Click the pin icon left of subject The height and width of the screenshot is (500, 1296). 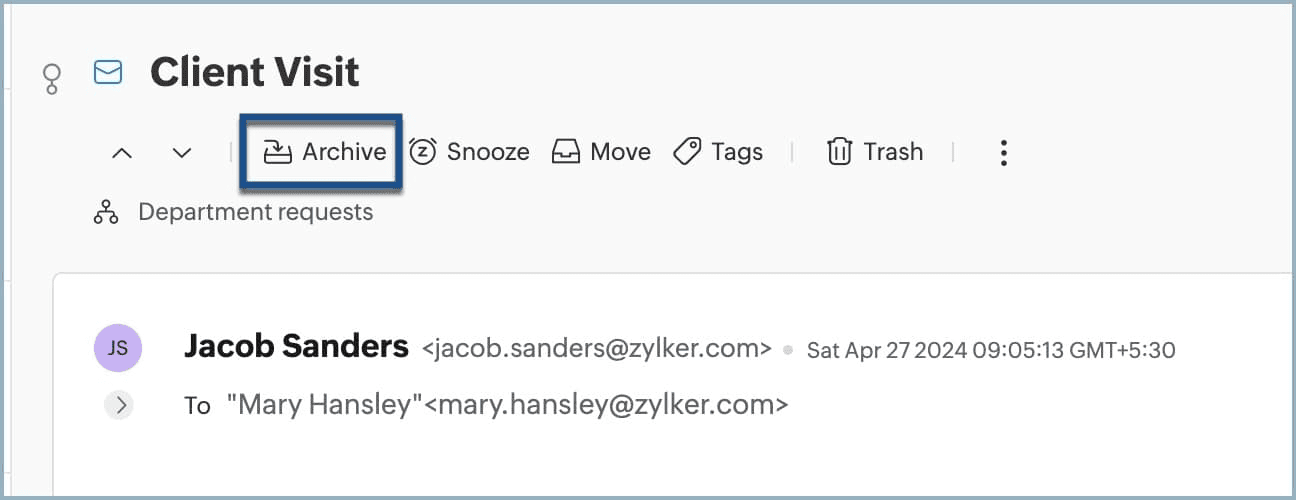(51, 79)
